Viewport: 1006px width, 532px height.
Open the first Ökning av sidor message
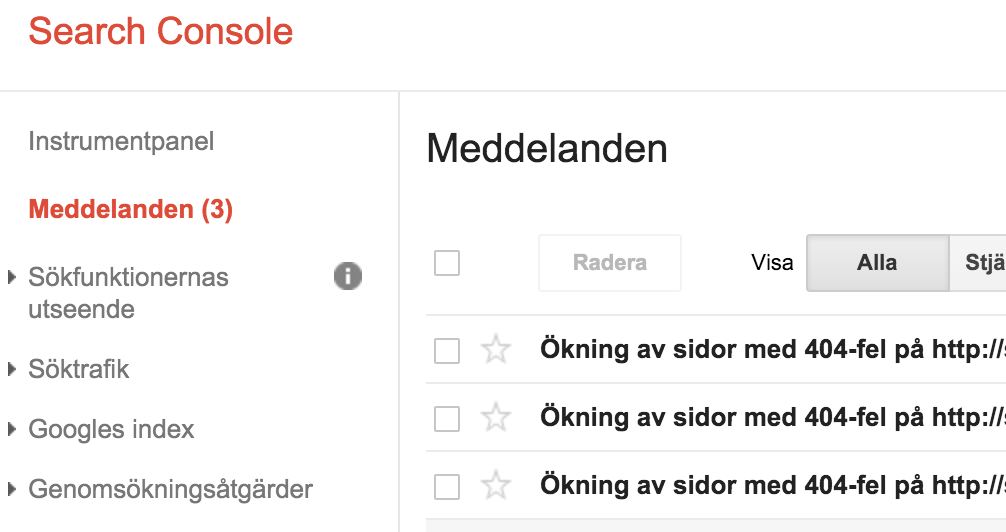(772, 350)
